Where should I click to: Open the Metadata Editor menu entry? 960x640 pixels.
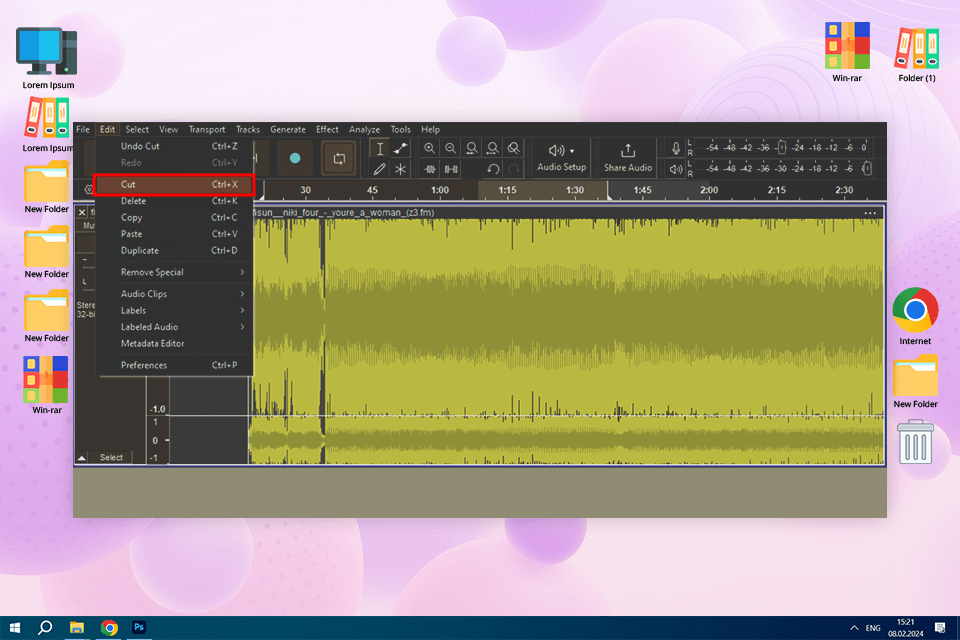tap(153, 343)
